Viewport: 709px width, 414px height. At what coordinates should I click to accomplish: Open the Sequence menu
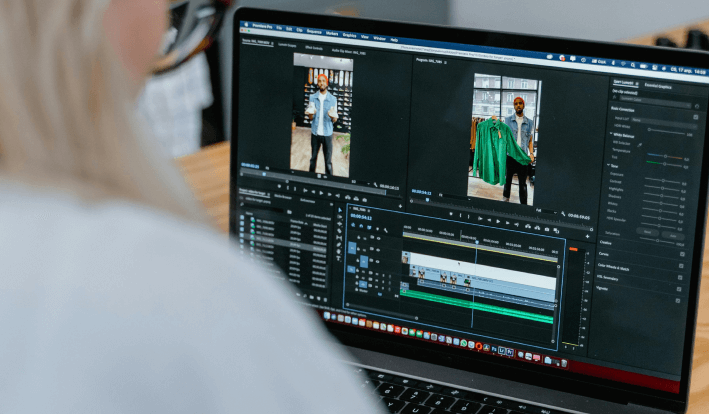(x=314, y=32)
